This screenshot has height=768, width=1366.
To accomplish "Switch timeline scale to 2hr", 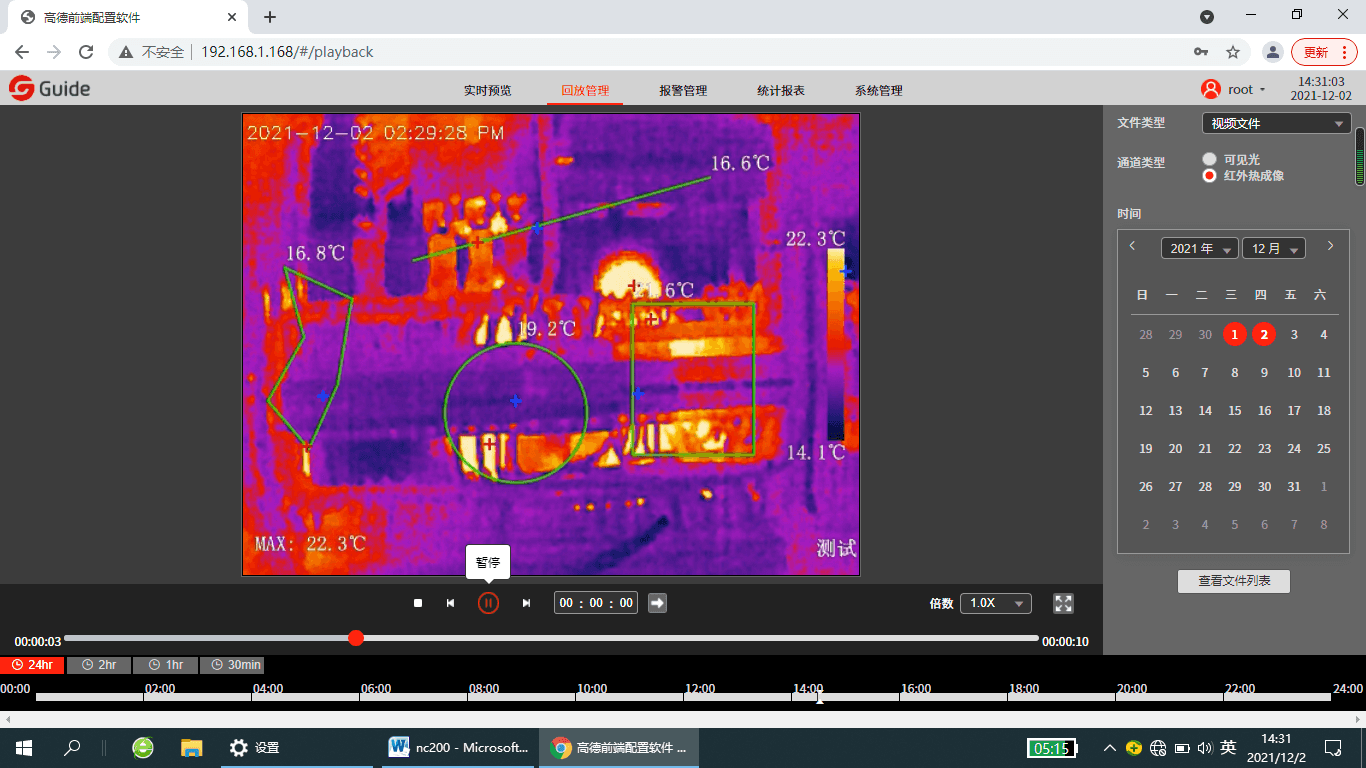I will 99,665.
